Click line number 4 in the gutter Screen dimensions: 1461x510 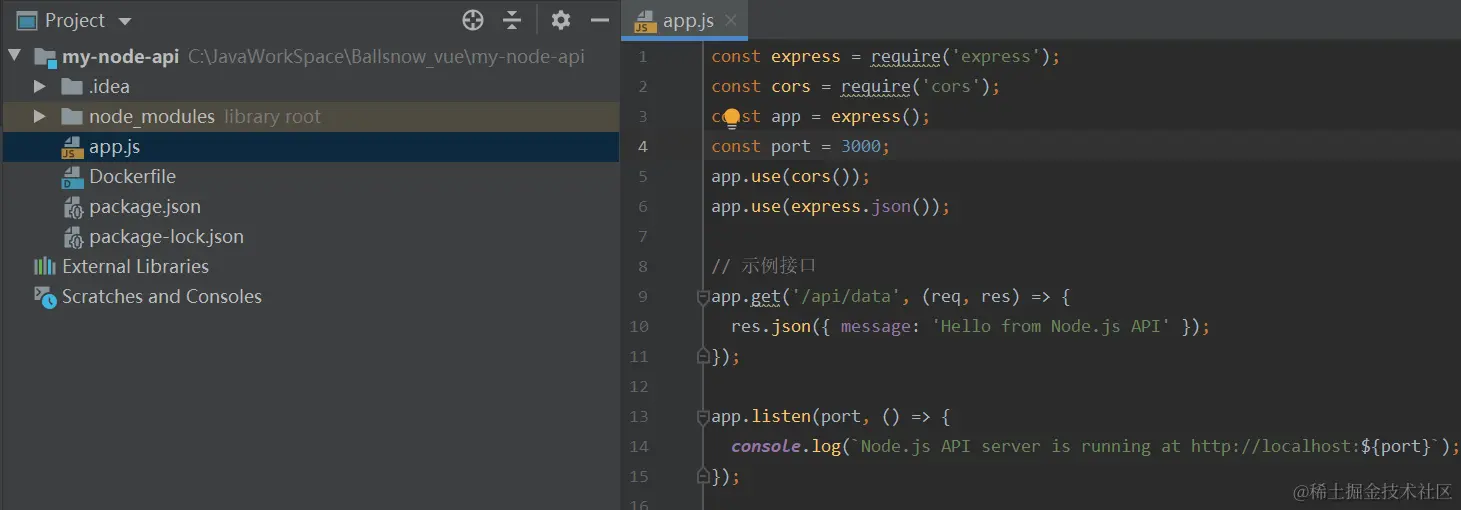(643, 147)
